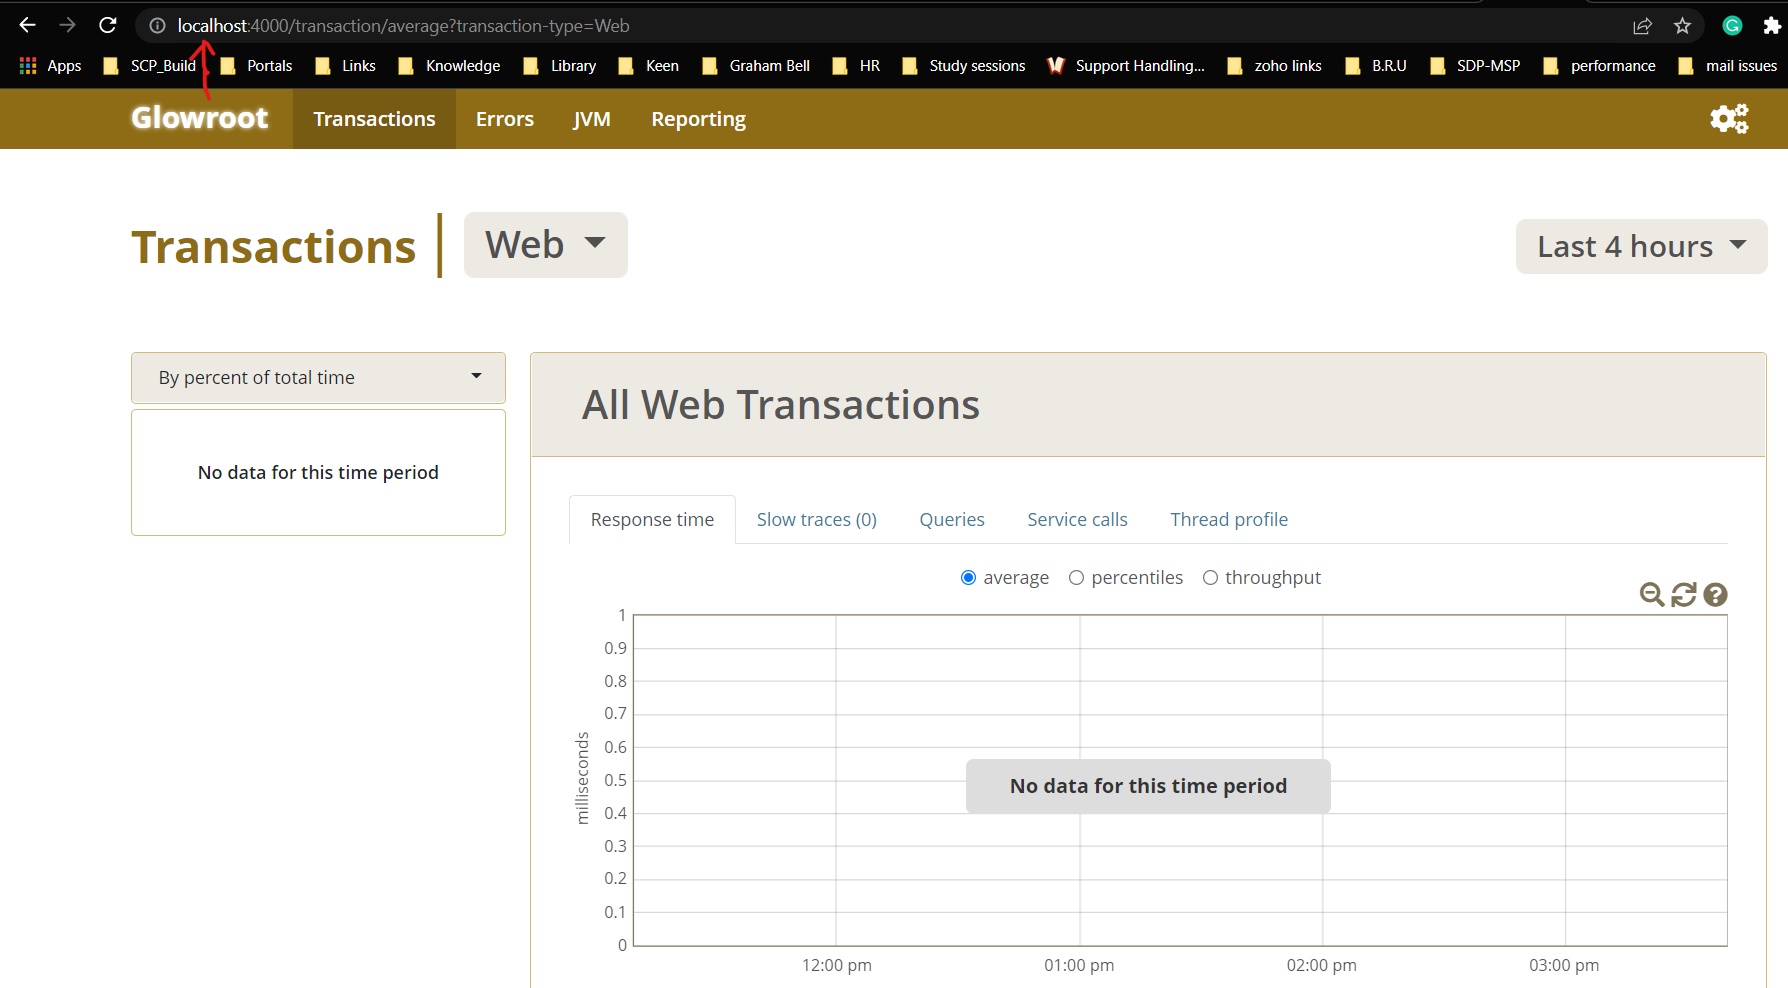Reload the page with browser refresh
The image size is (1788, 988).
pyautogui.click(x=108, y=26)
